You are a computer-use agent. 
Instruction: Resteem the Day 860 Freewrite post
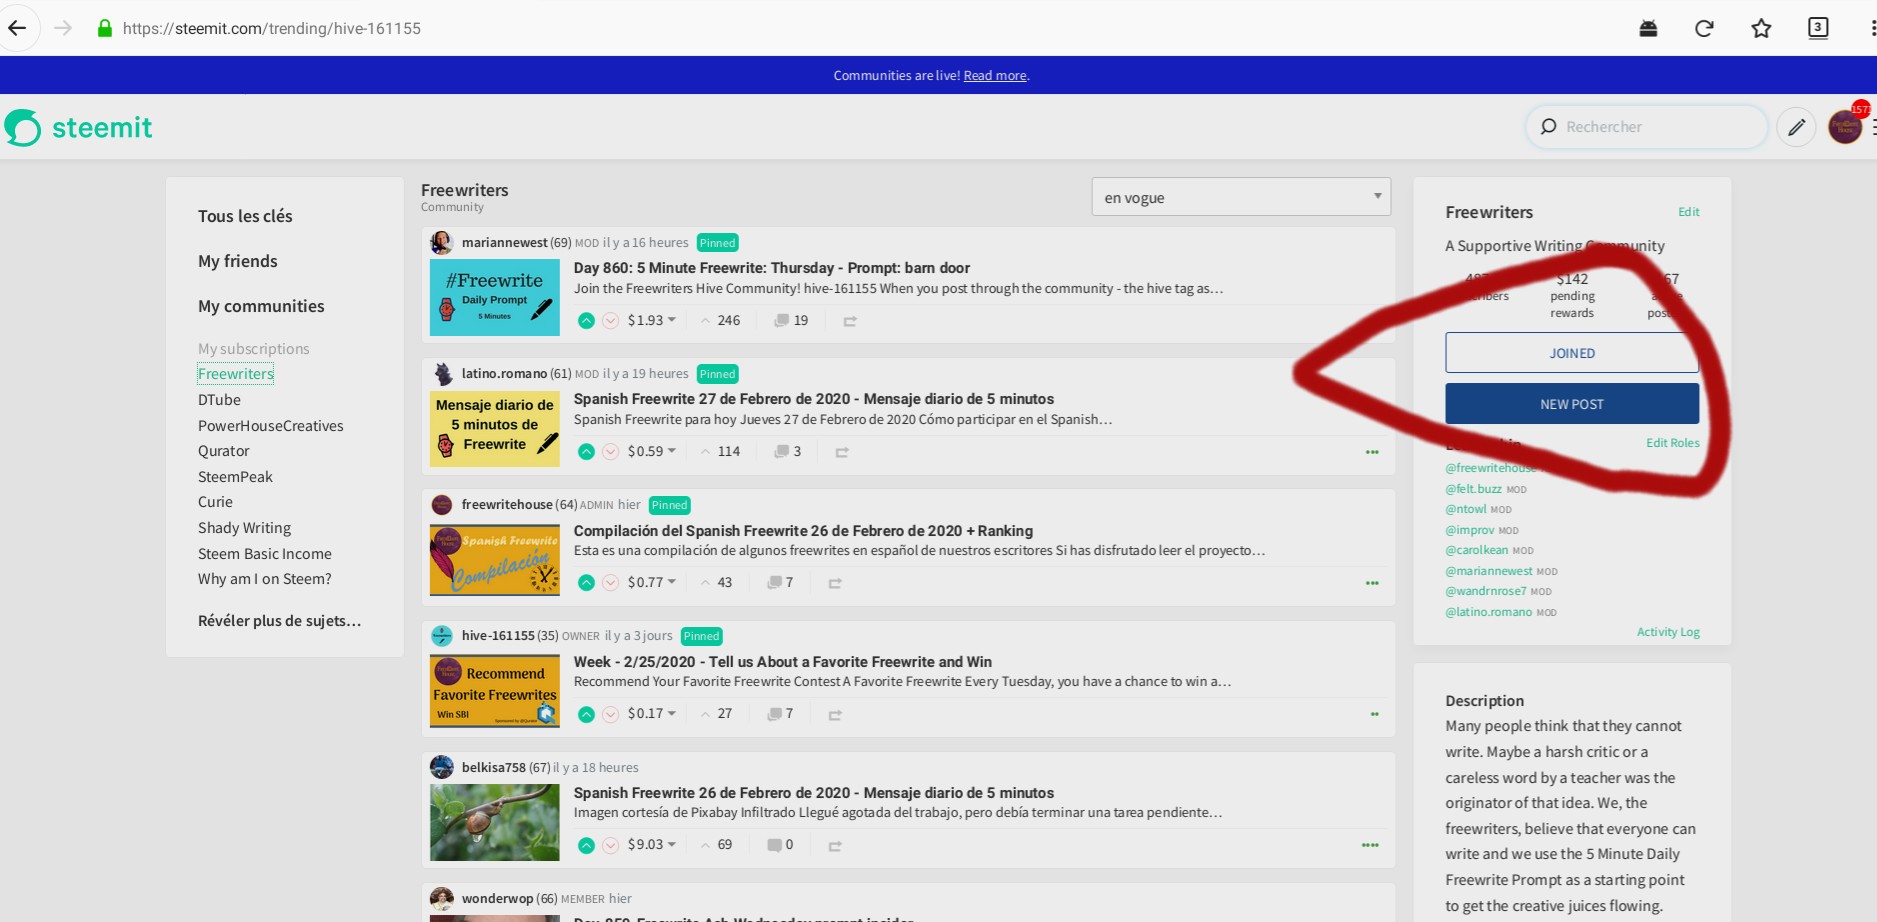[x=849, y=321]
